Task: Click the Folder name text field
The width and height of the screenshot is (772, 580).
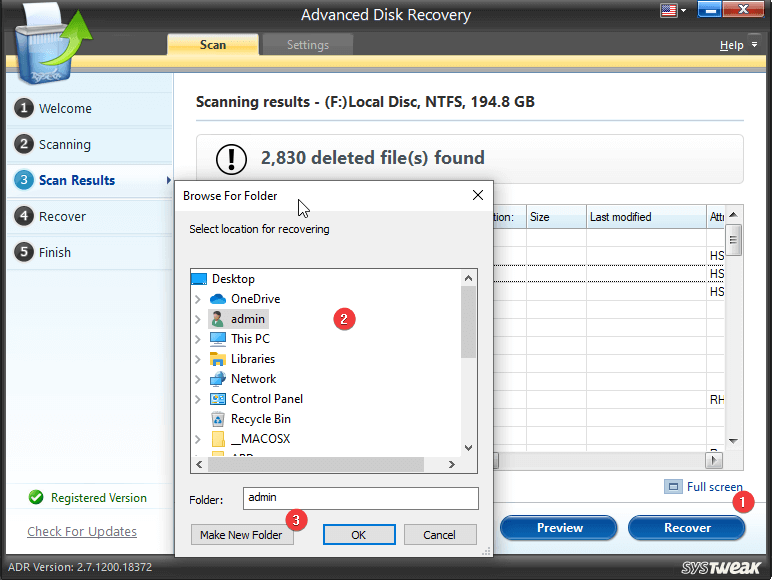Action: 361,498
